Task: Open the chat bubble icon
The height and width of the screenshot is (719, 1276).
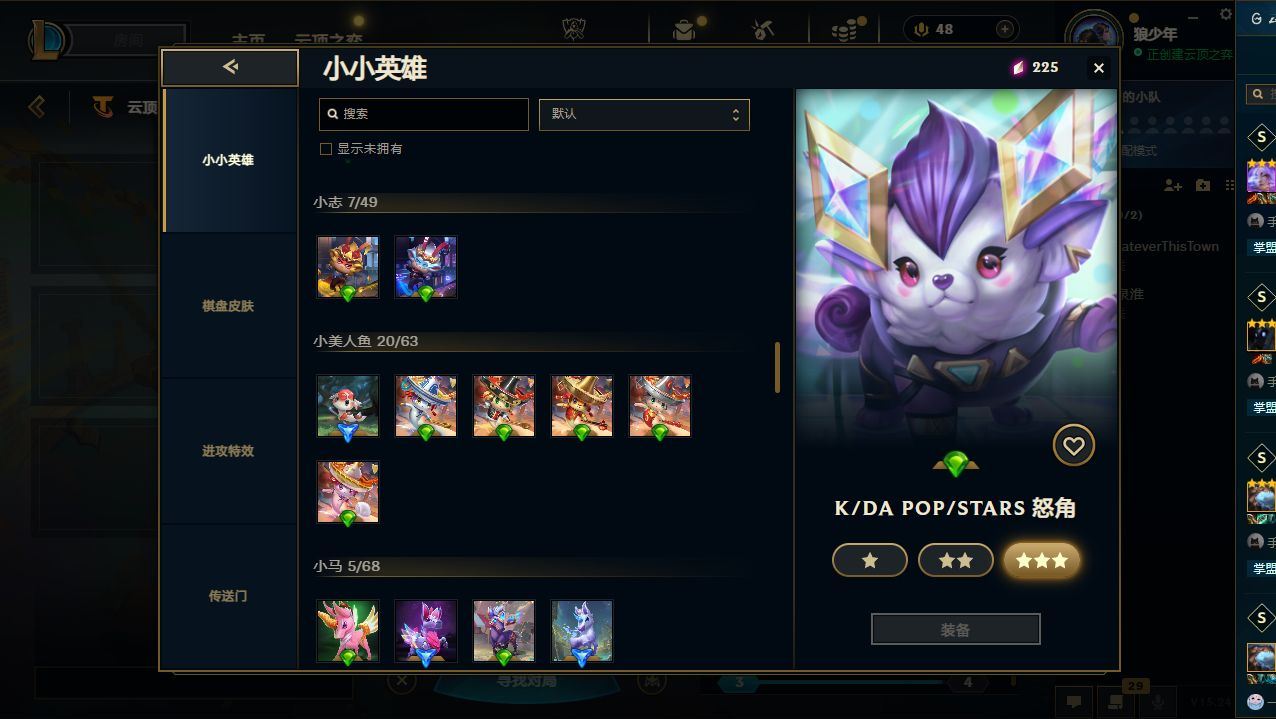Action: click(1073, 703)
